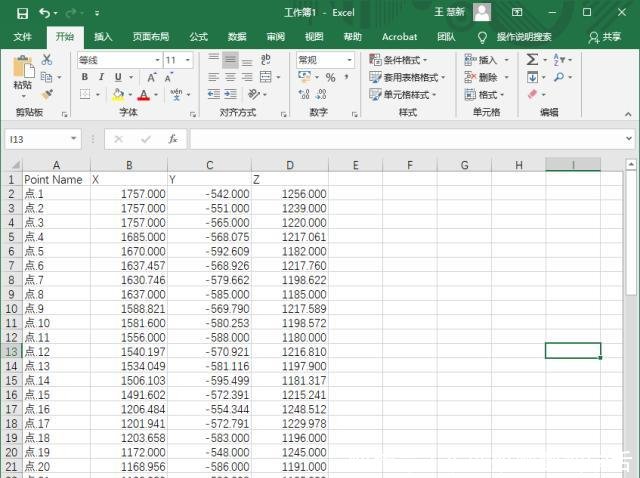
Task: Expand the Name Box dropdown arrow
Action: 74,139
